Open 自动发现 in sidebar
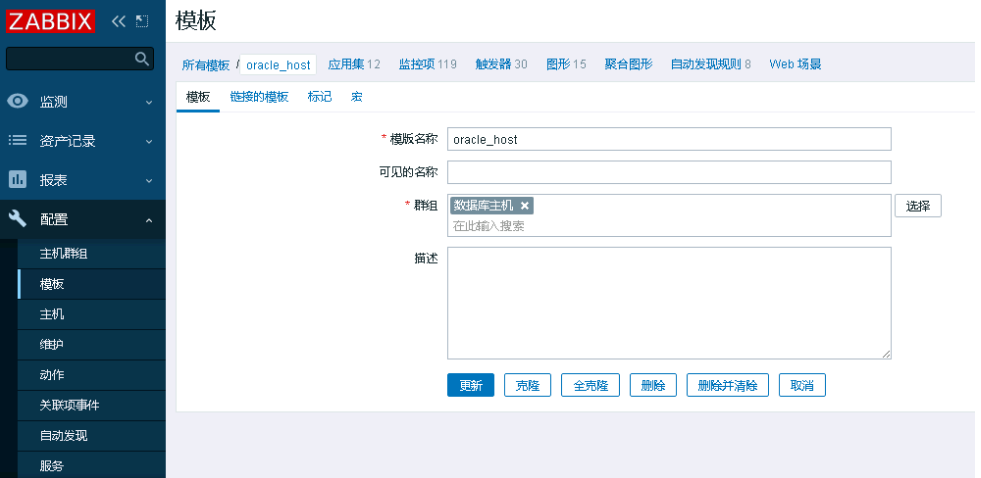This screenshot has width=981, height=478. [91, 435]
